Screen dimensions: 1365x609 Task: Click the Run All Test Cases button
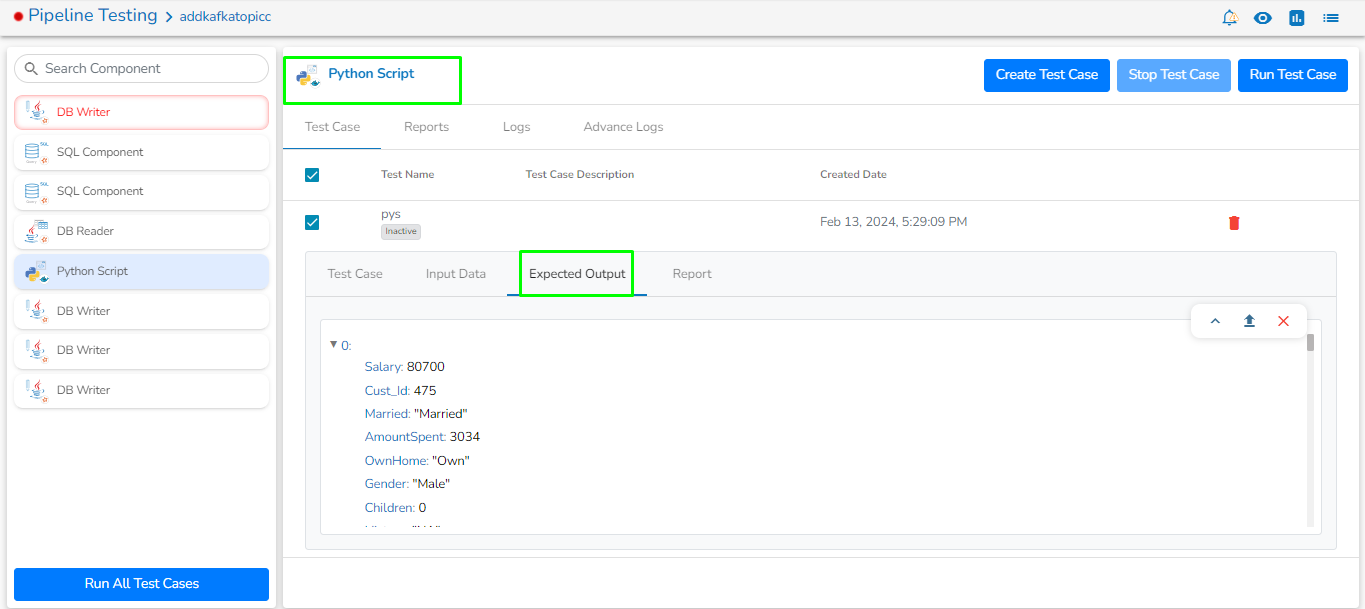pos(141,584)
